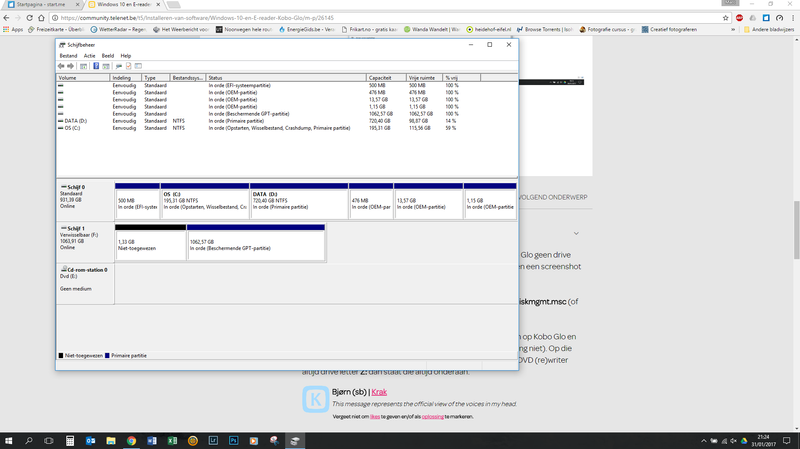Image resolution: width=800 pixels, height=449 pixels.
Task: Click the blue Help icon in toolbar
Action: (x=96, y=66)
